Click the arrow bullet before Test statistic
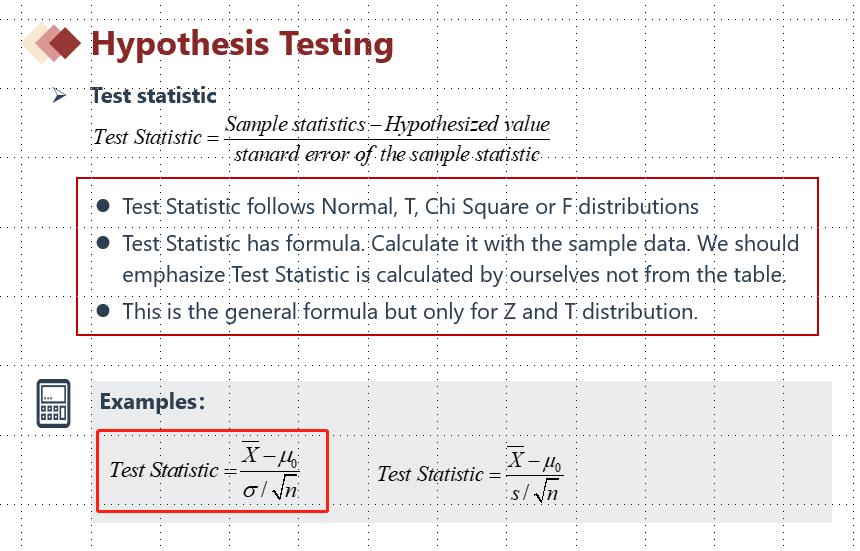The width and height of the screenshot is (860, 551). click(60, 96)
